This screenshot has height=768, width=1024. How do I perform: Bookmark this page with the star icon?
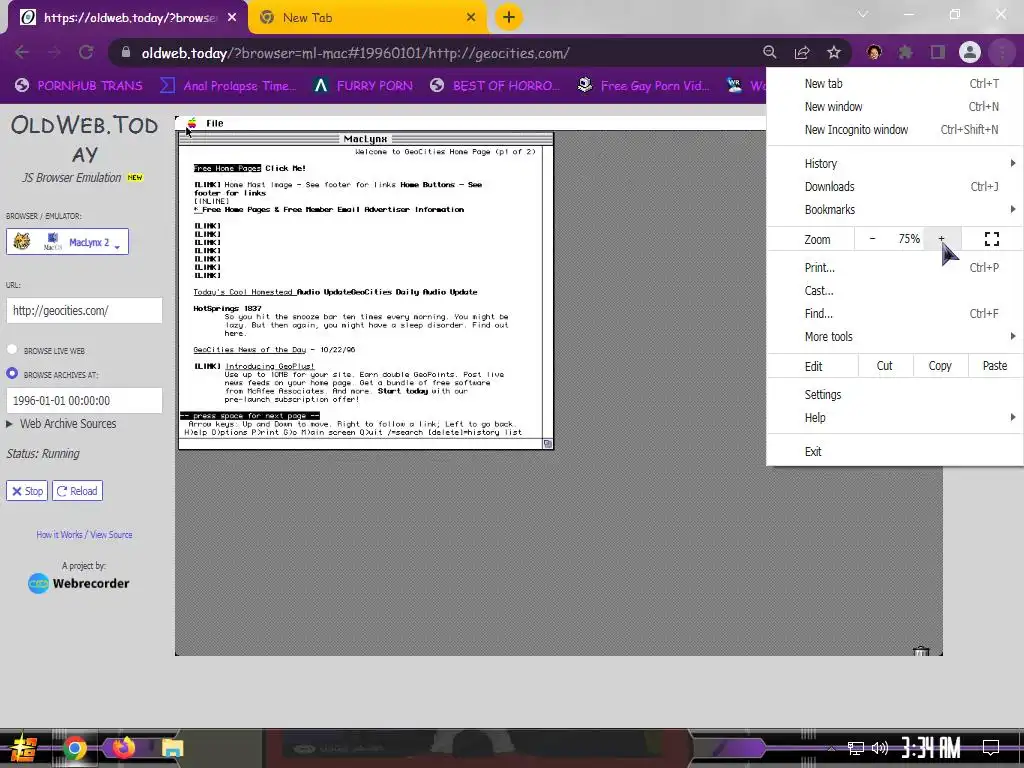[x=834, y=52]
